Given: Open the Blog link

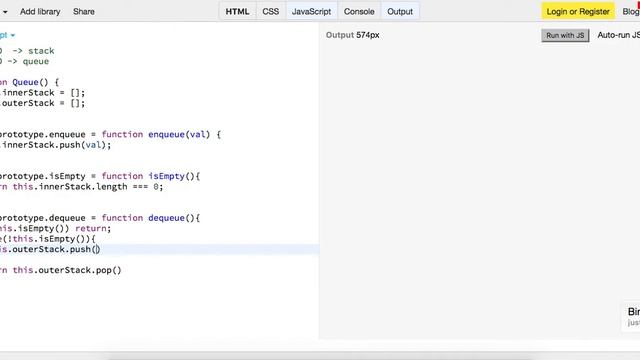Looking at the screenshot, I should point(631,11).
